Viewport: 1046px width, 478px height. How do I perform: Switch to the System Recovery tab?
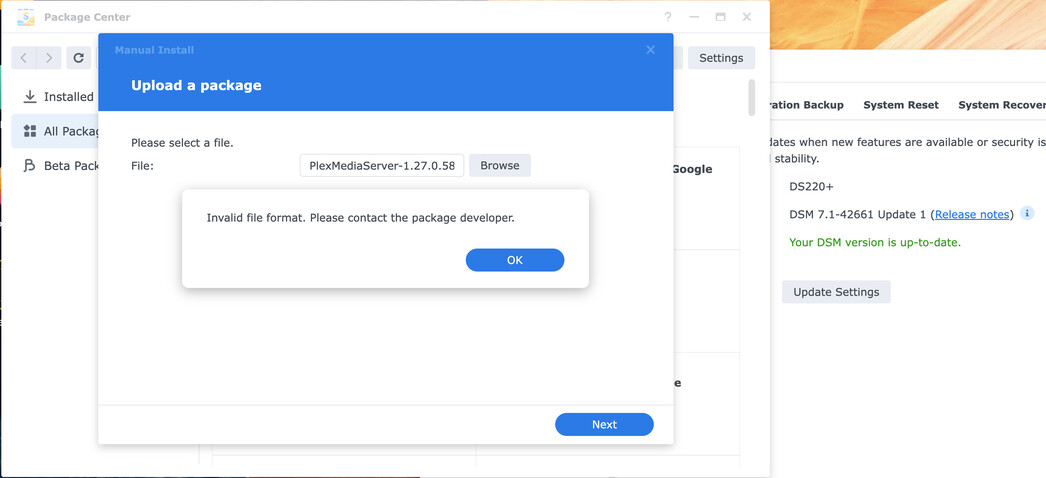point(1001,105)
